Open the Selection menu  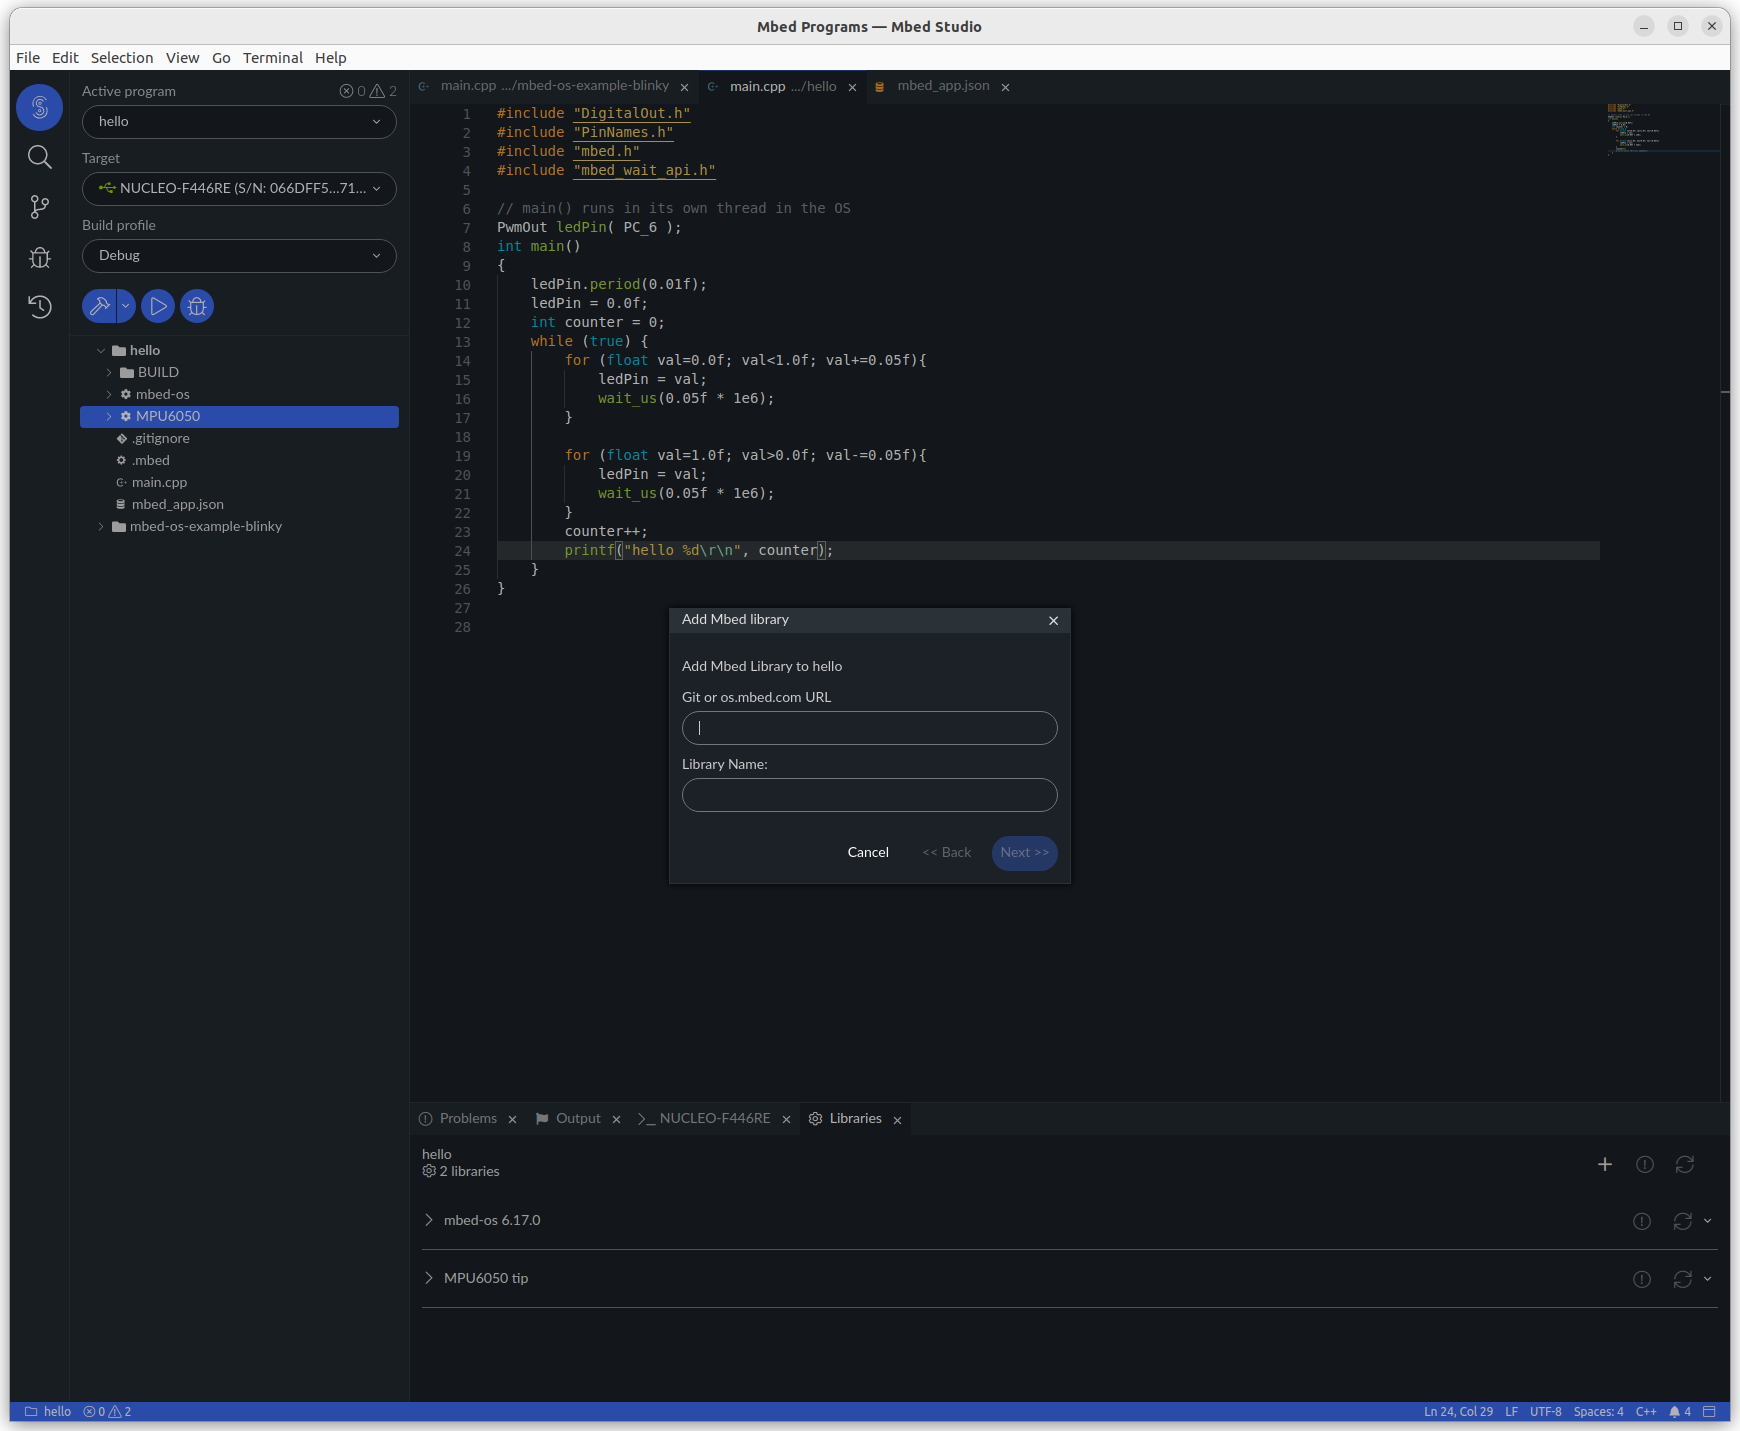(x=122, y=58)
